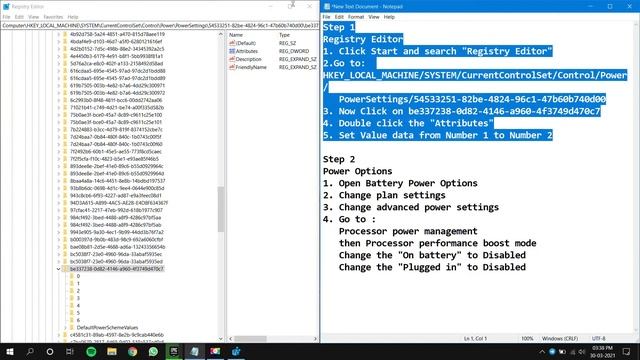Open Registry Editor File menu
The image size is (640, 360).
6,17
